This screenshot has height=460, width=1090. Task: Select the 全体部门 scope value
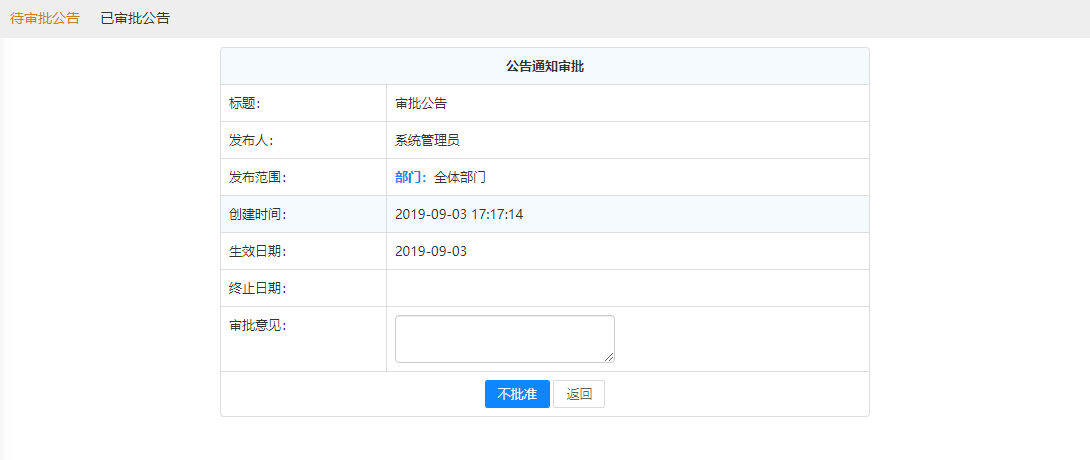(x=460, y=177)
